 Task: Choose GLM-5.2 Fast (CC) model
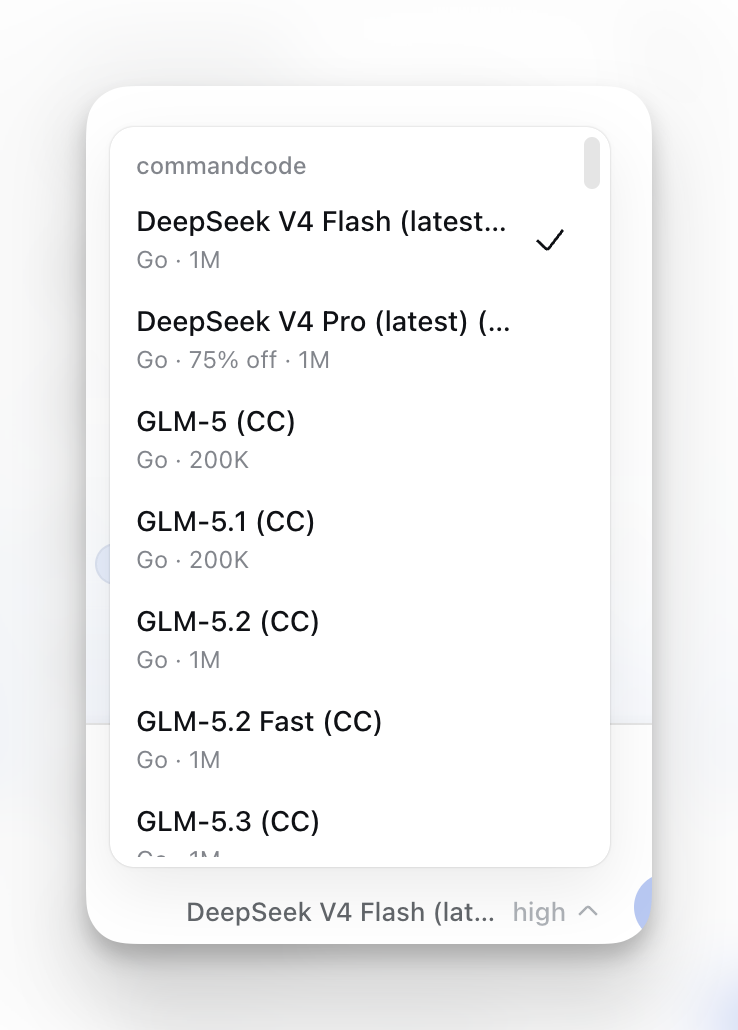point(359,740)
